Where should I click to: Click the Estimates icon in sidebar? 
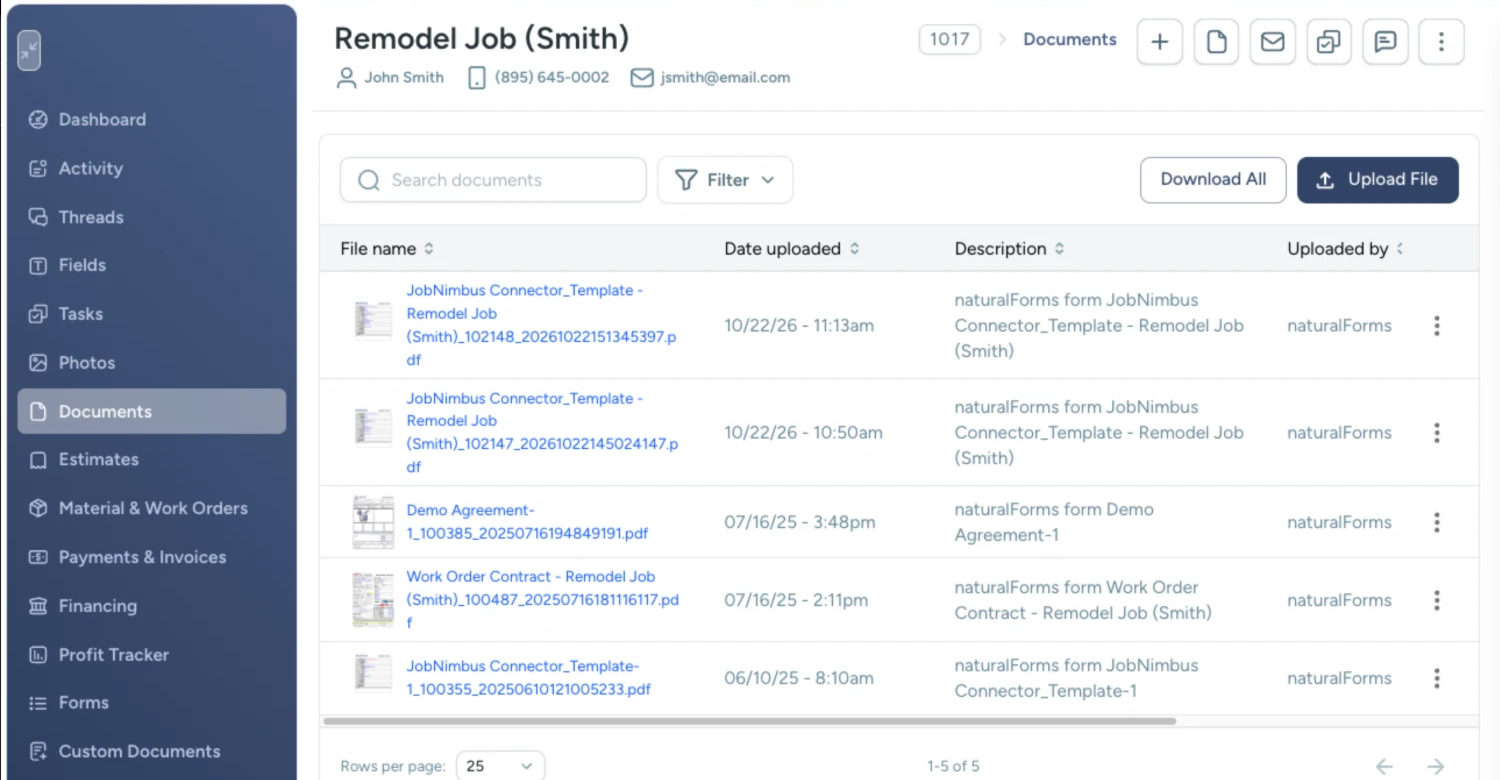[38, 460]
